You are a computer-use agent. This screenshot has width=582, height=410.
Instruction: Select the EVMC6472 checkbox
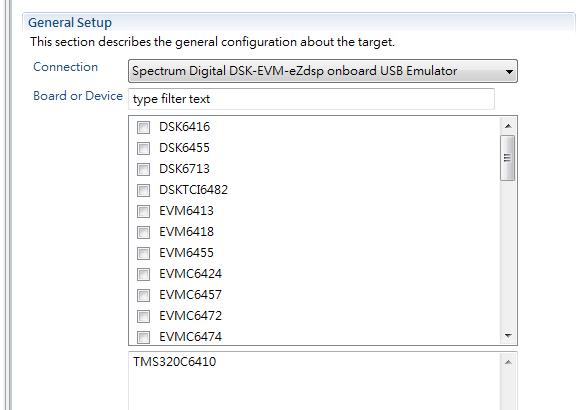[143, 316]
